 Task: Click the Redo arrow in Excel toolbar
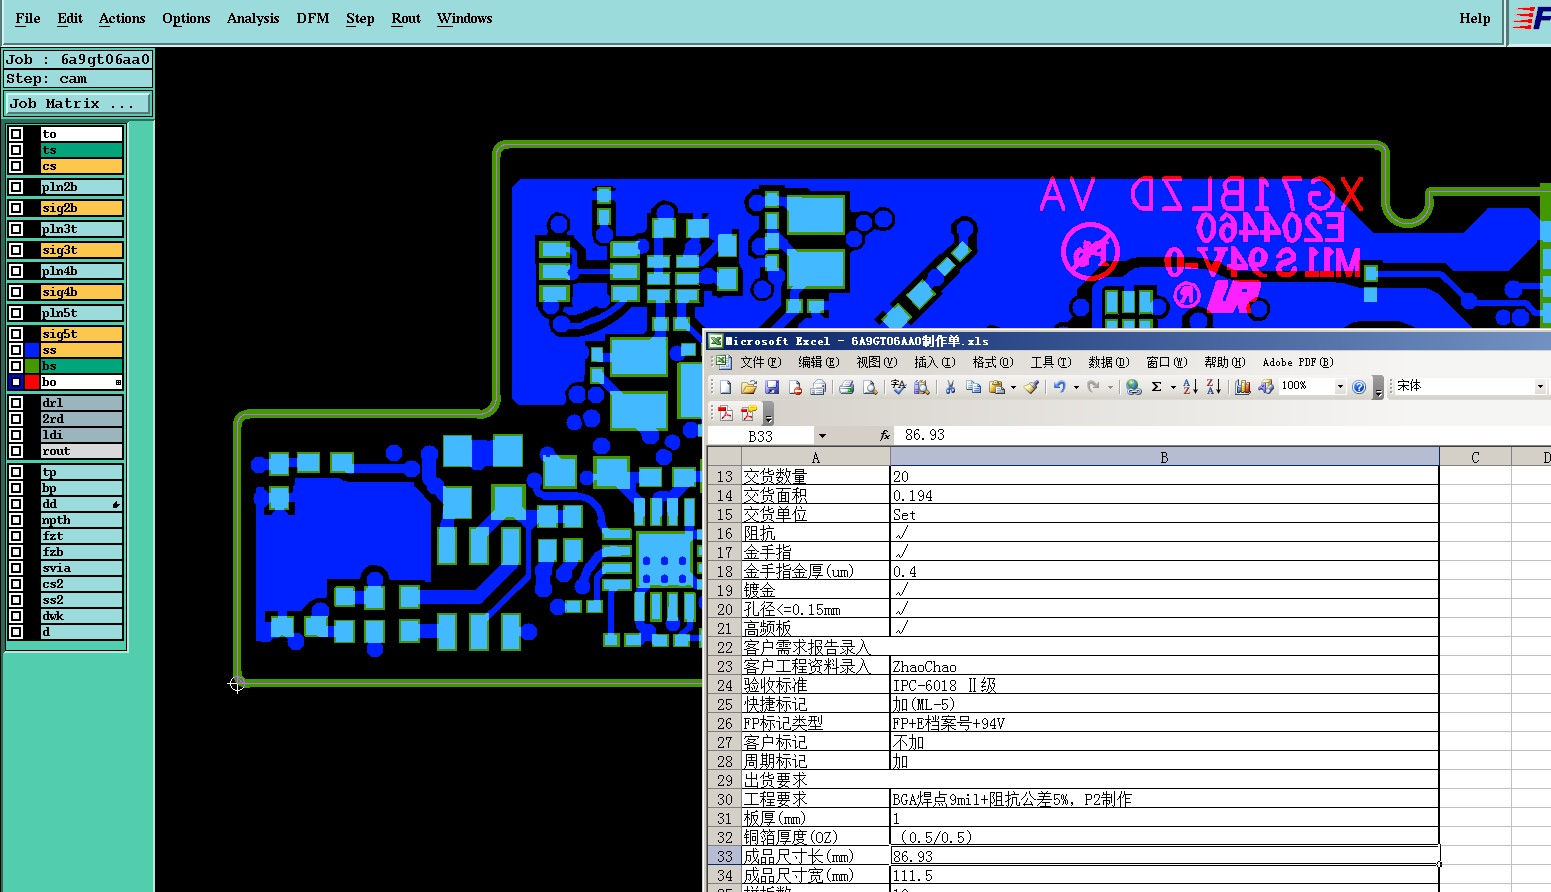pos(1093,387)
